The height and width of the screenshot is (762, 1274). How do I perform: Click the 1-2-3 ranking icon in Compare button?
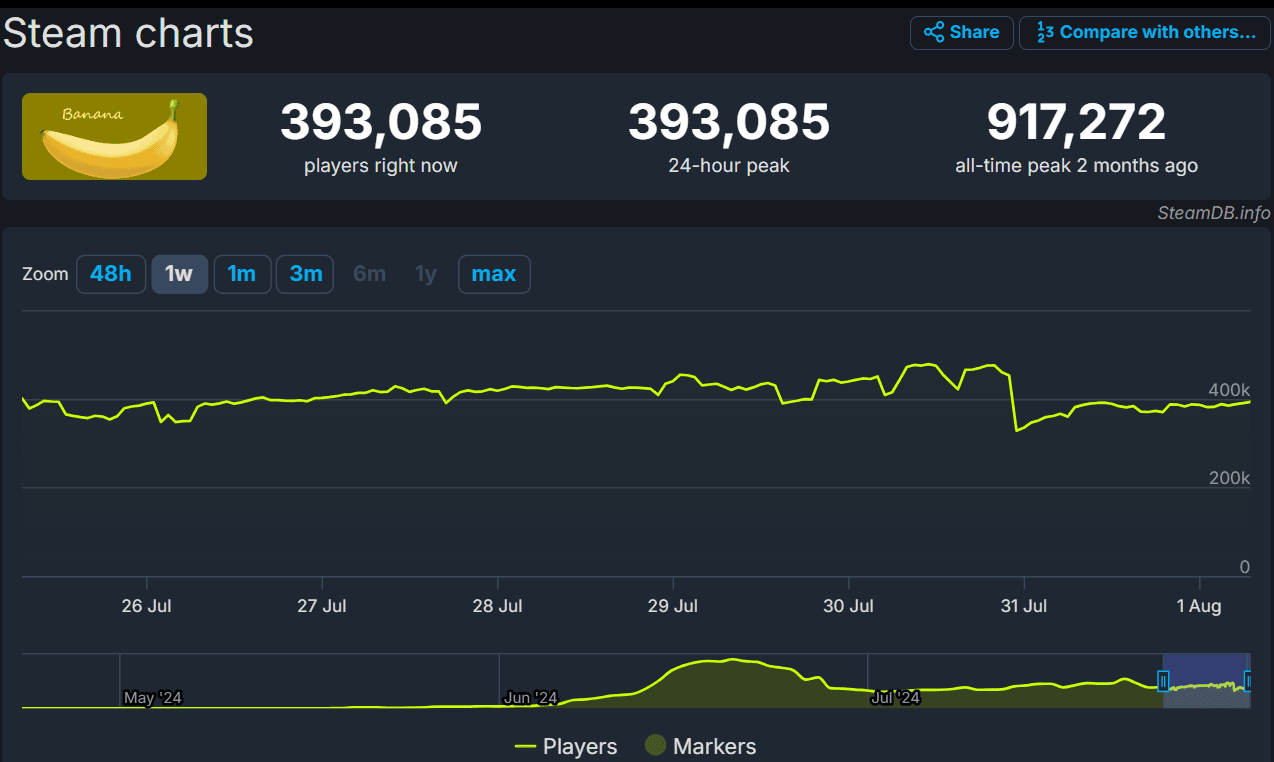[1045, 32]
